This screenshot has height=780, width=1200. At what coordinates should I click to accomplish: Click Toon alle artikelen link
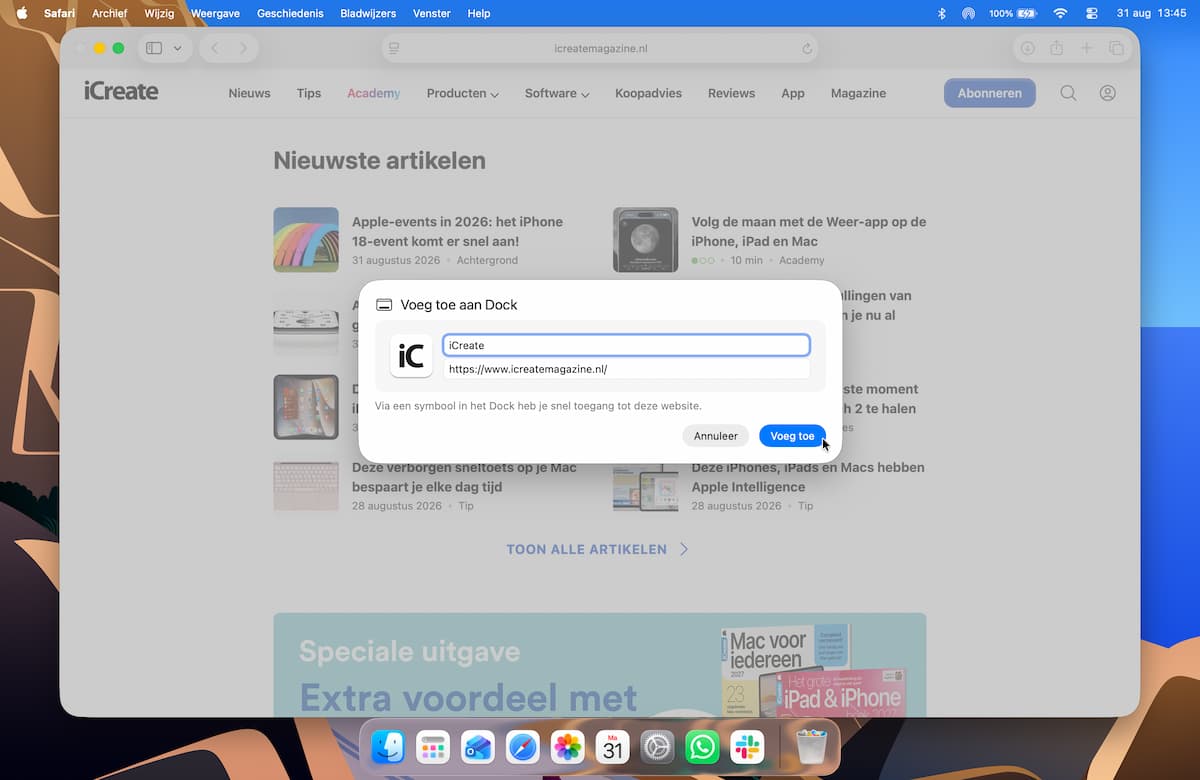click(598, 549)
